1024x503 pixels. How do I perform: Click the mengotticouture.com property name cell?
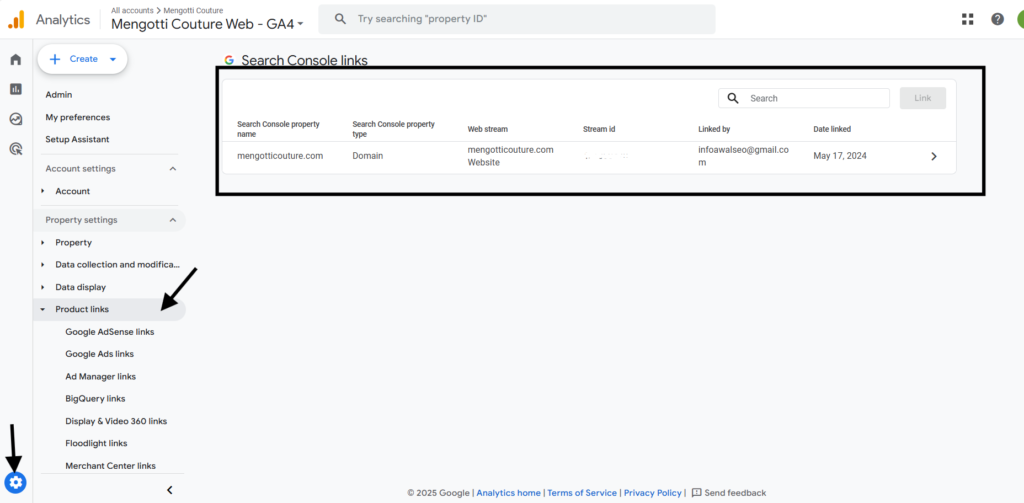280,156
